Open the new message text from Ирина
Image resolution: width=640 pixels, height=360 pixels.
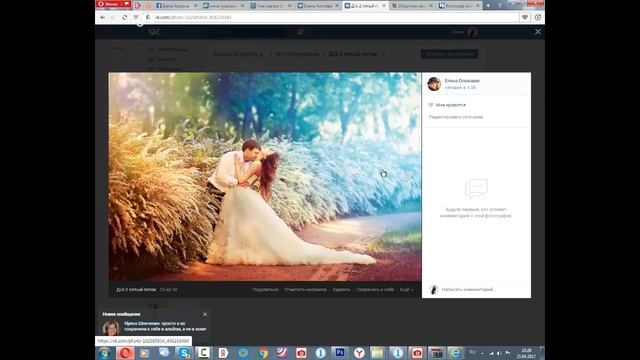tap(165, 326)
